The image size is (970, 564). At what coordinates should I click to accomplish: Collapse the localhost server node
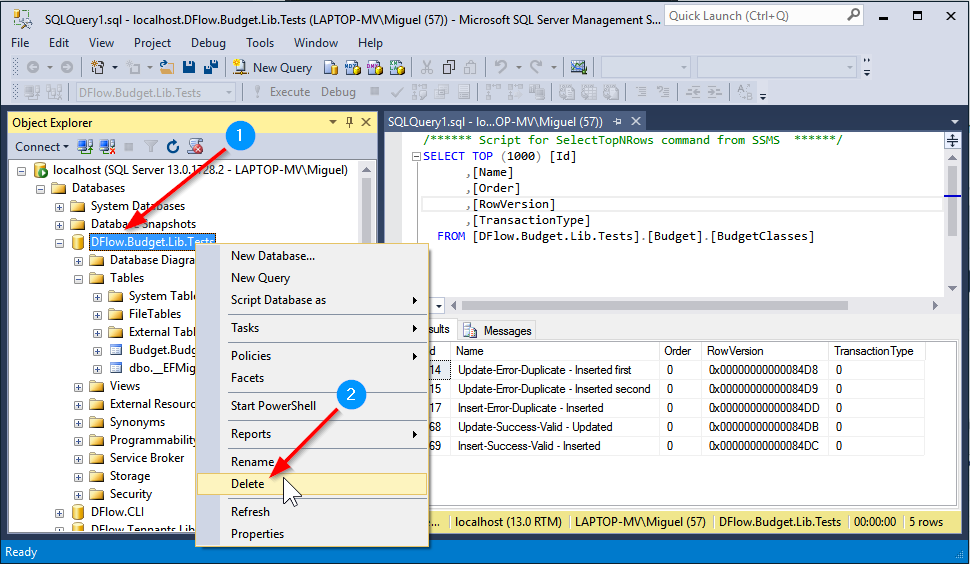(22, 171)
